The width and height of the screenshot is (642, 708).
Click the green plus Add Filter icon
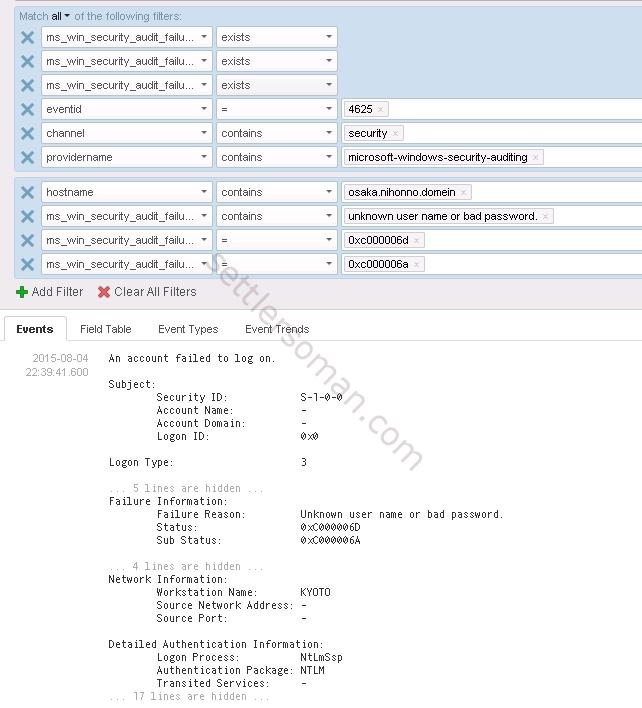coord(22,292)
